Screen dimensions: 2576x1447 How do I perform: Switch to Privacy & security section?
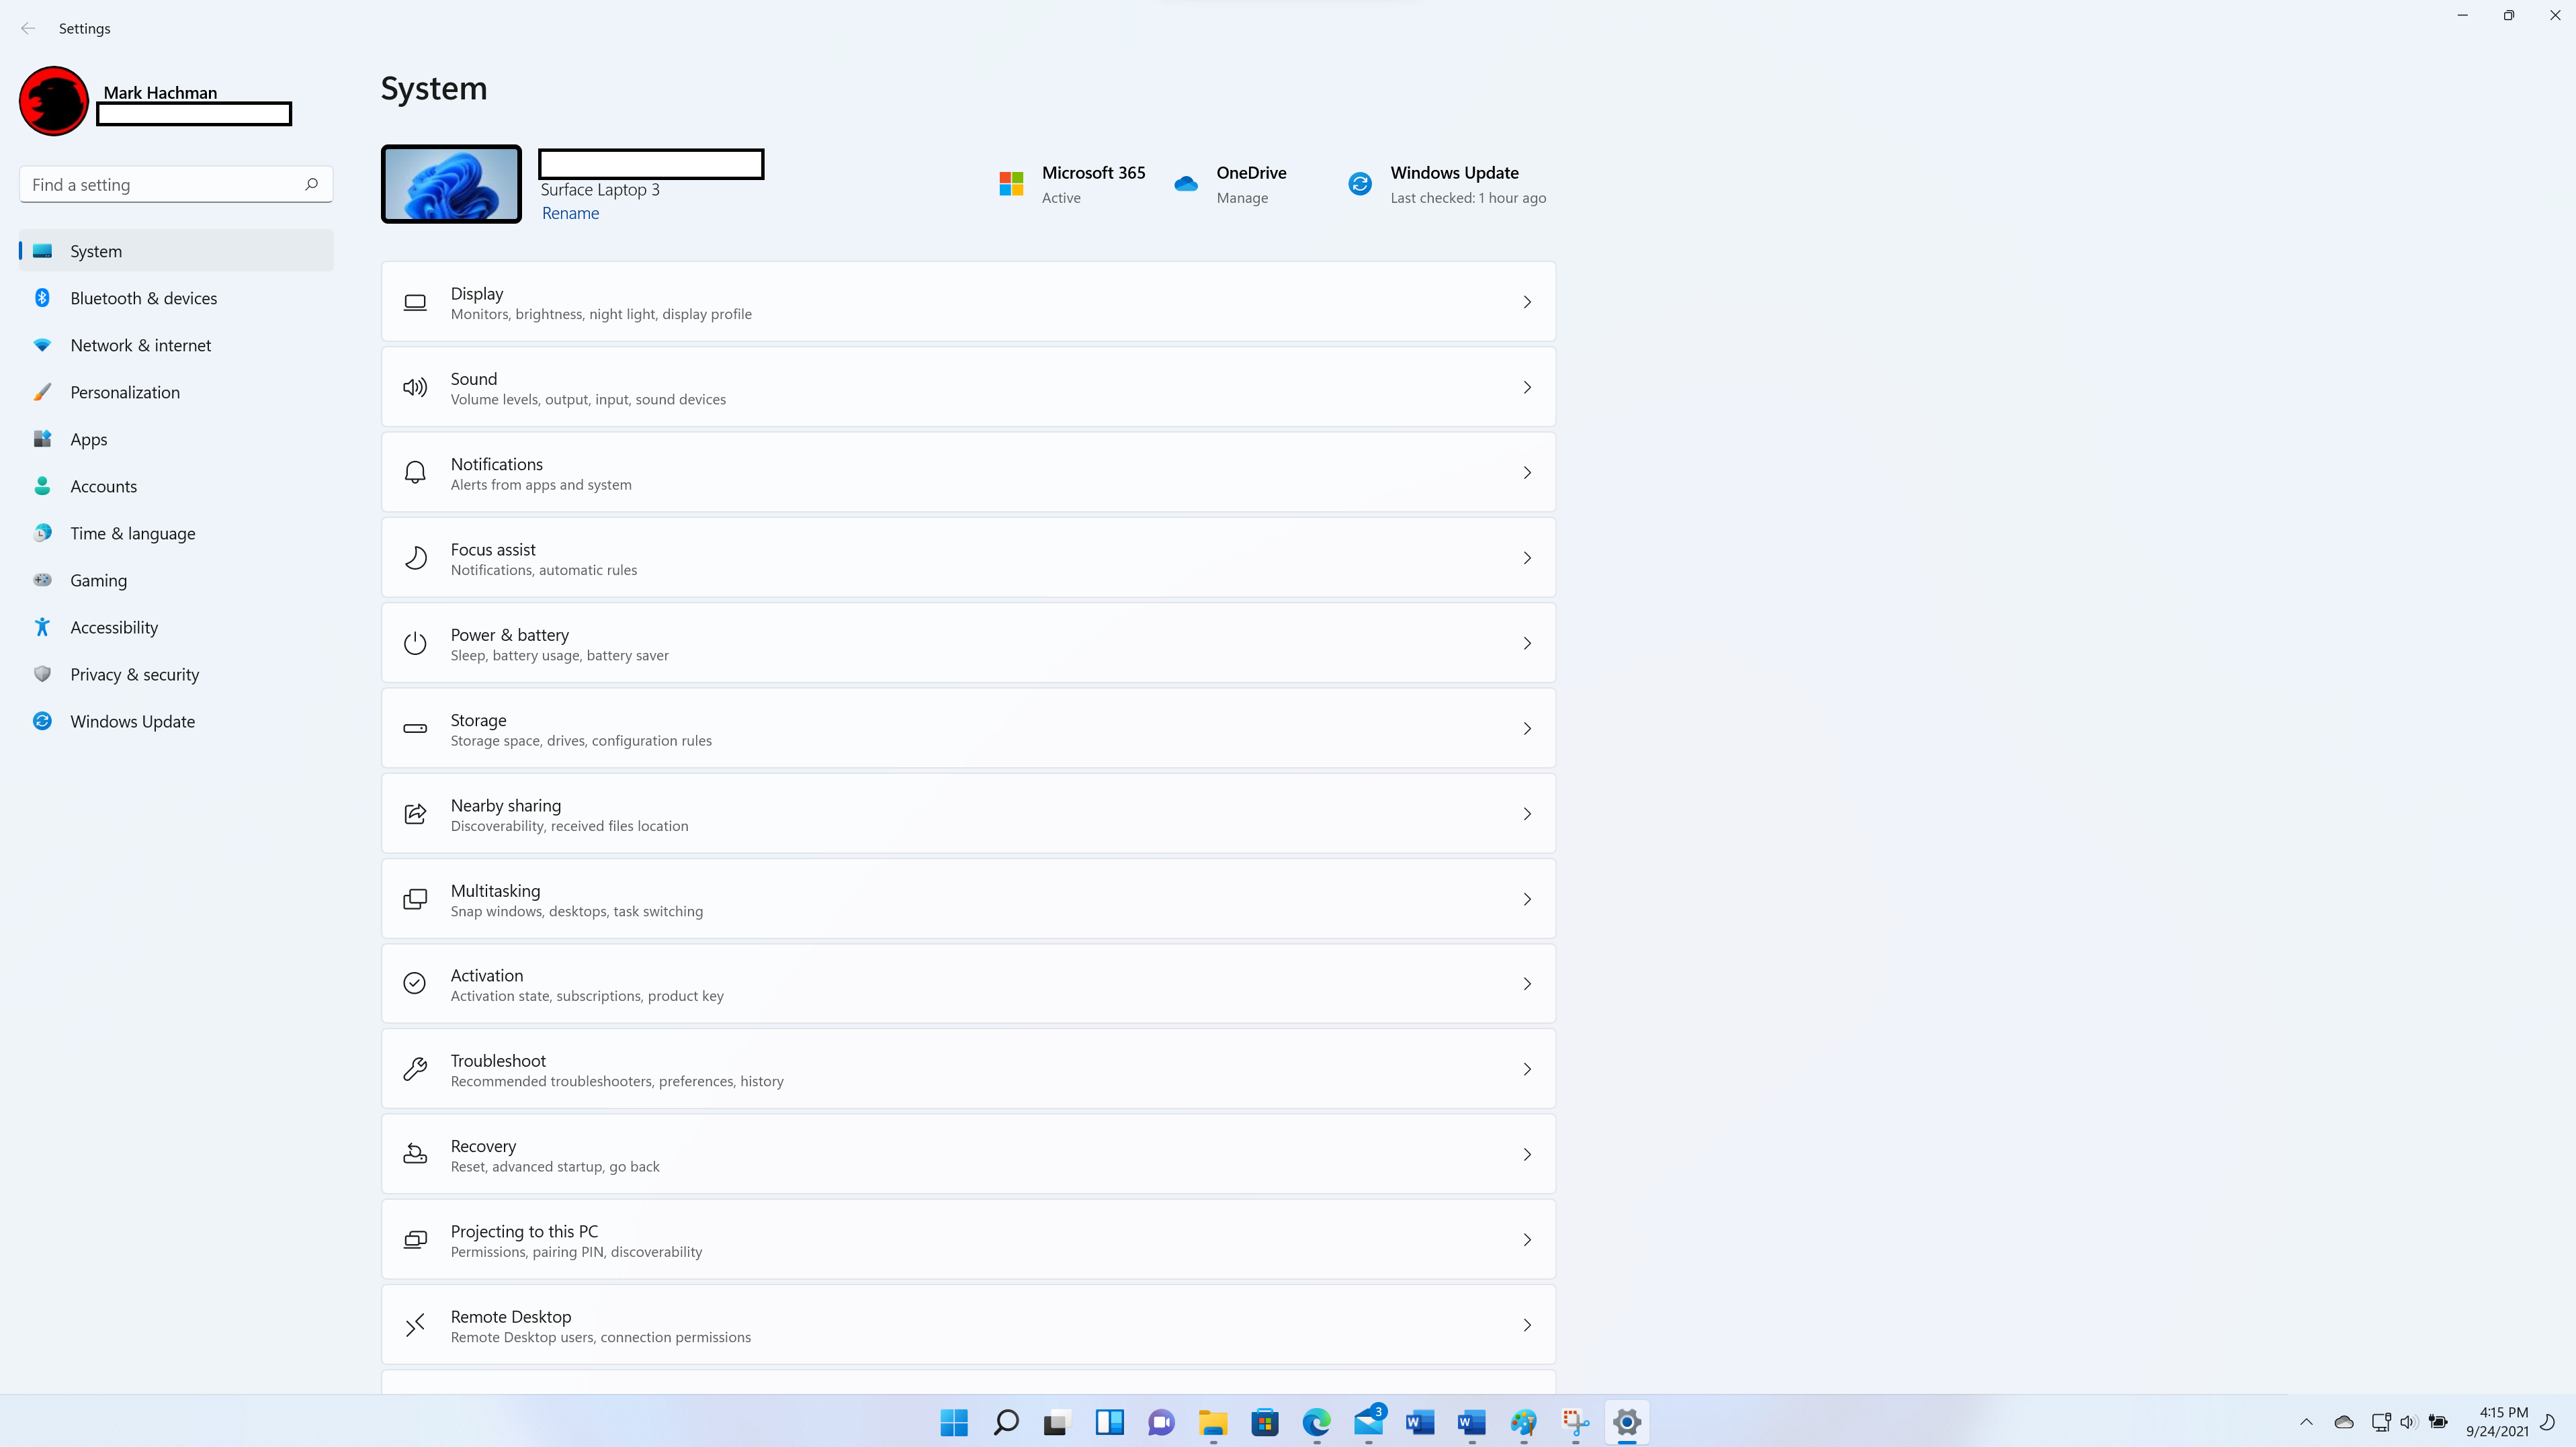point(134,674)
